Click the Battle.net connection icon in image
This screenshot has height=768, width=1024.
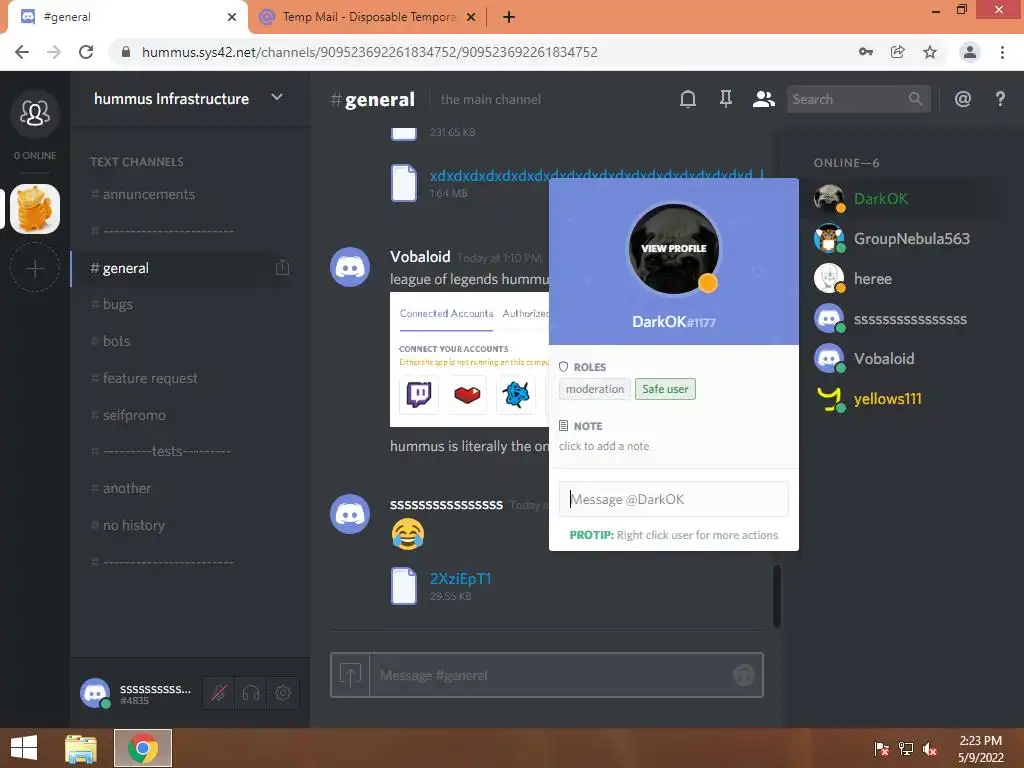tap(516, 394)
